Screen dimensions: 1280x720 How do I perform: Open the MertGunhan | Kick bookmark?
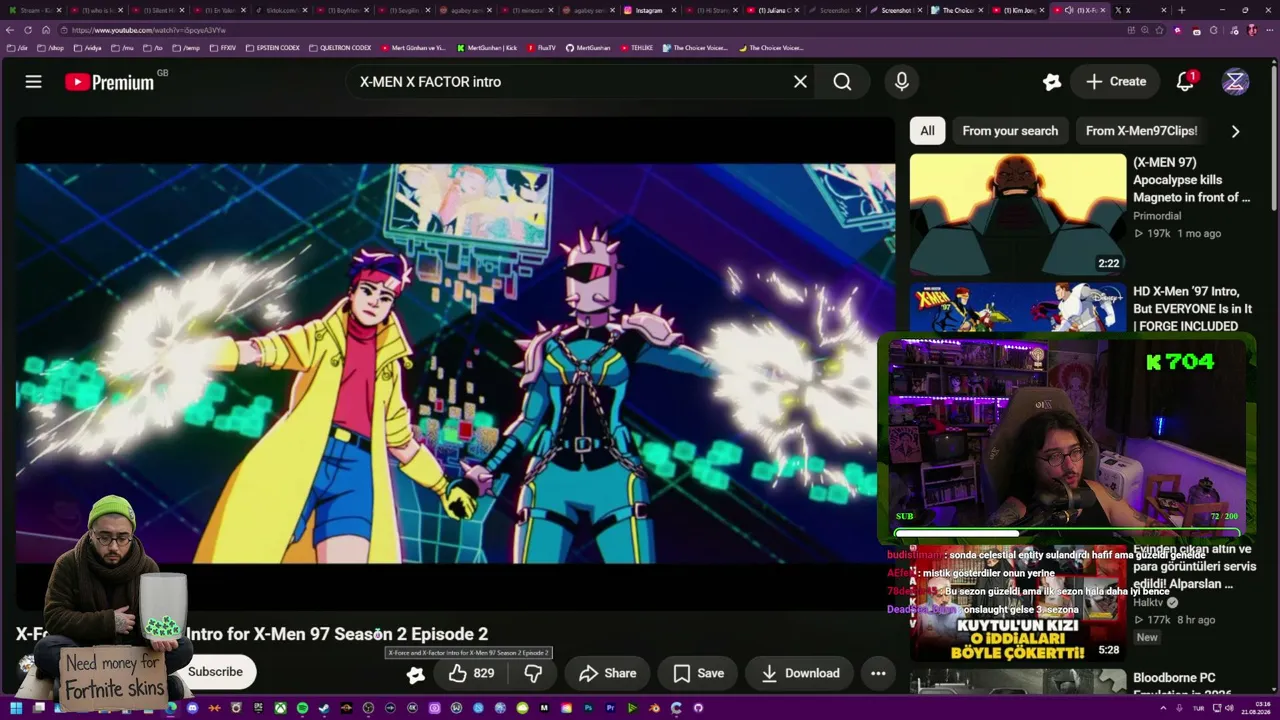pos(487,48)
